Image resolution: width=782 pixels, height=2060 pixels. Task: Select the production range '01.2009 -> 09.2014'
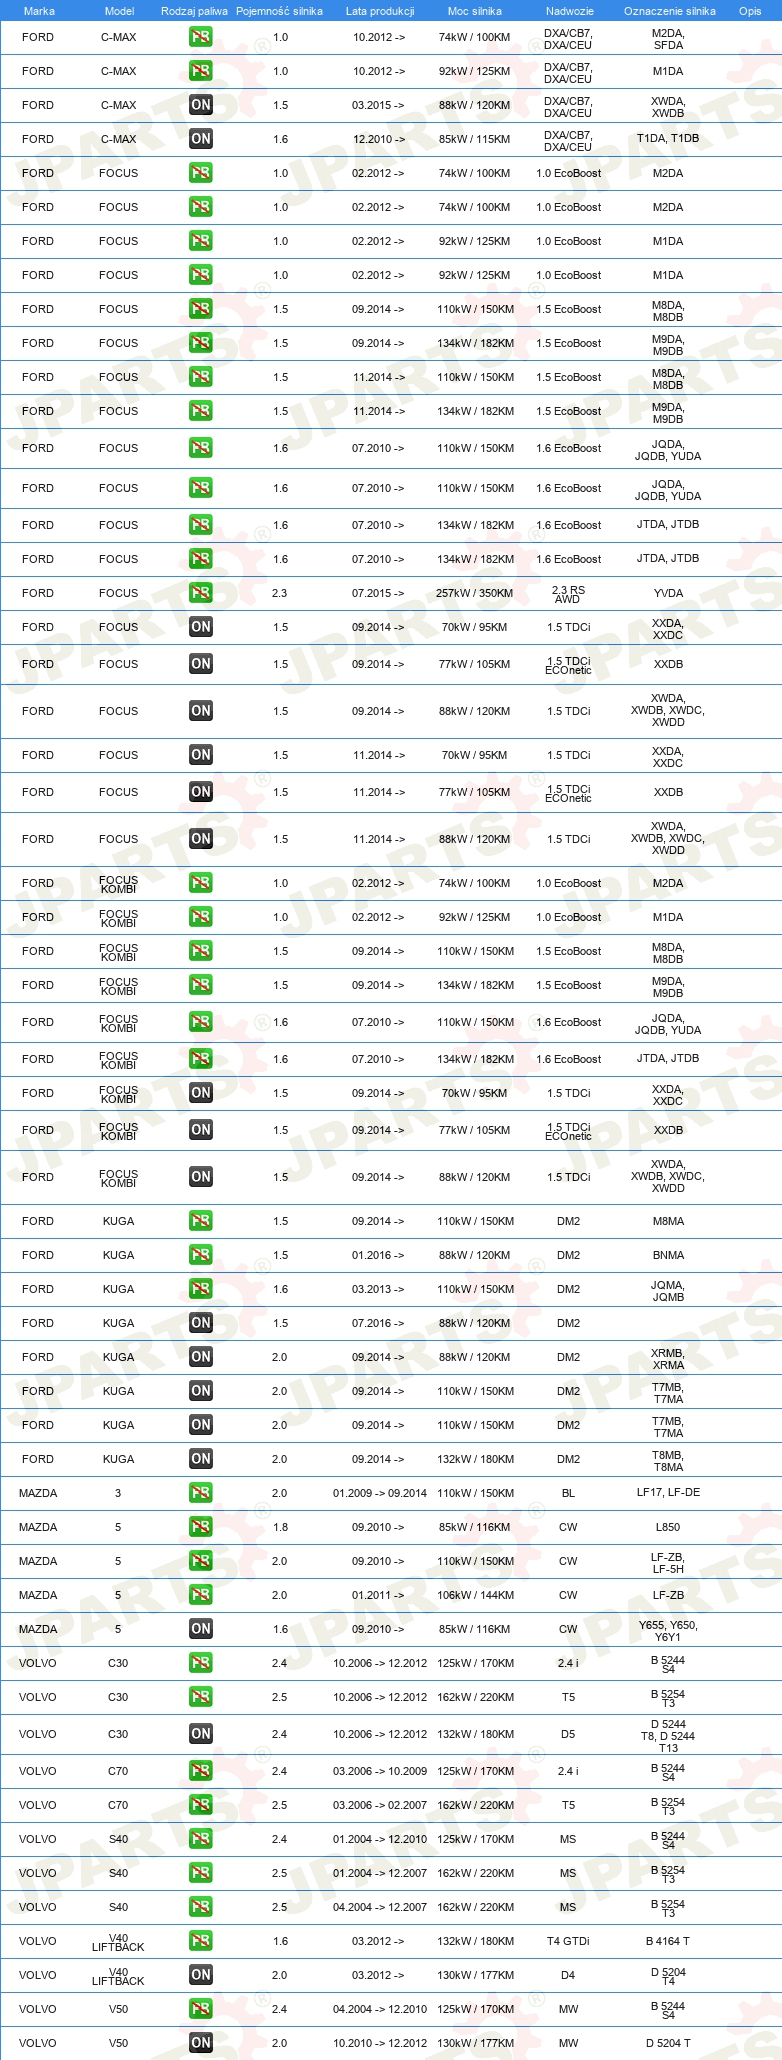coord(380,1493)
